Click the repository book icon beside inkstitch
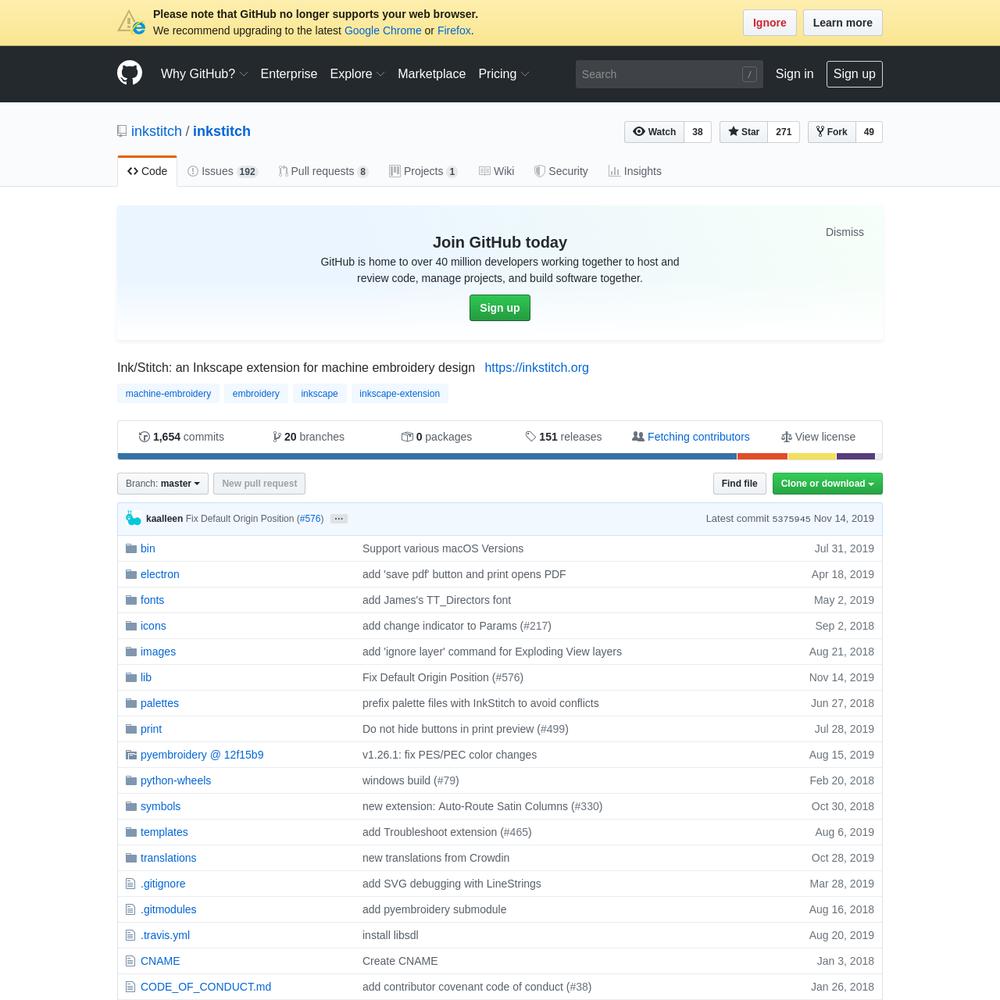1000x1000 pixels. coord(122,131)
